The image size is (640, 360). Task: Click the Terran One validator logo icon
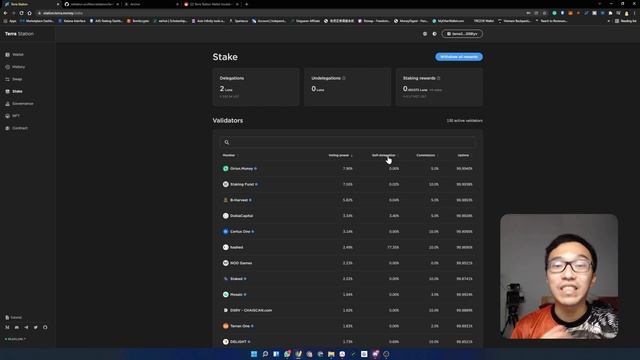(226, 326)
